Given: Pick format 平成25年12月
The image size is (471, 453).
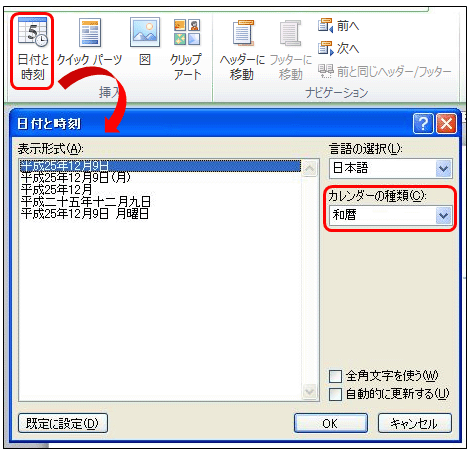Looking at the screenshot, I should click(56, 190).
